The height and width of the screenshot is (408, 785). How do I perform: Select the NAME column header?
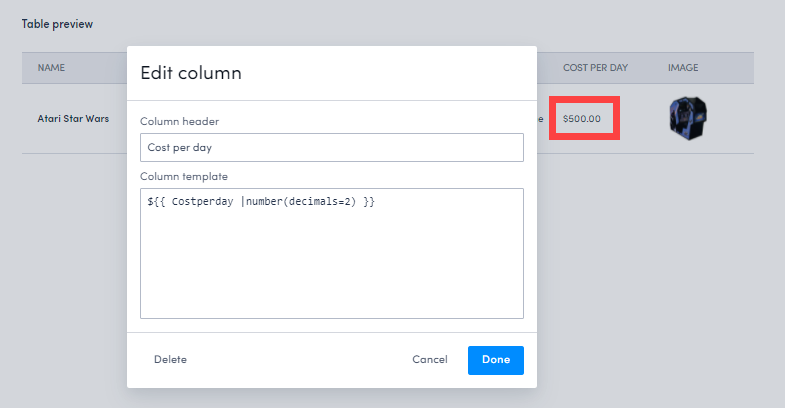(51, 68)
